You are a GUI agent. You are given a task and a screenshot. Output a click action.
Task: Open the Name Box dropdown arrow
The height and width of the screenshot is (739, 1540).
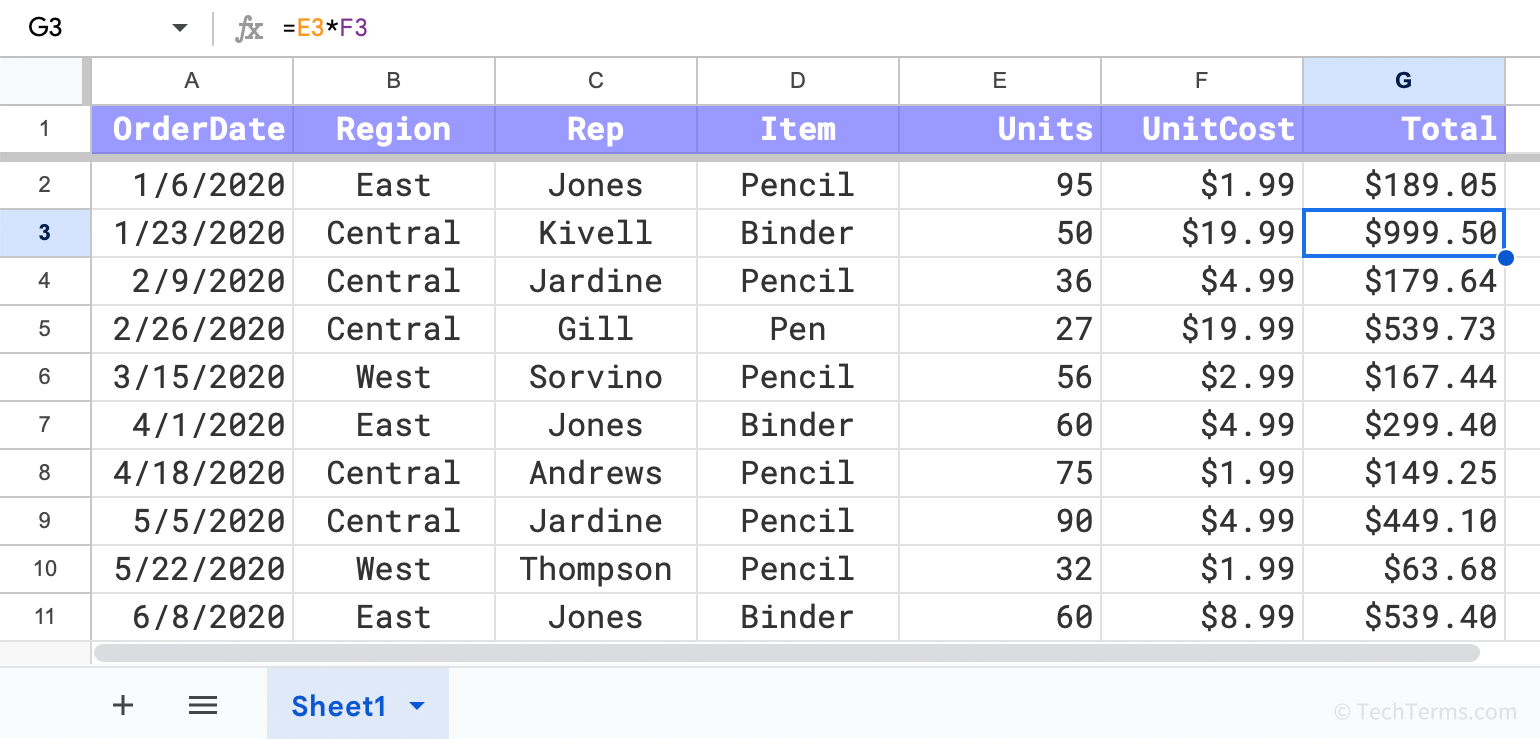(180, 28)
